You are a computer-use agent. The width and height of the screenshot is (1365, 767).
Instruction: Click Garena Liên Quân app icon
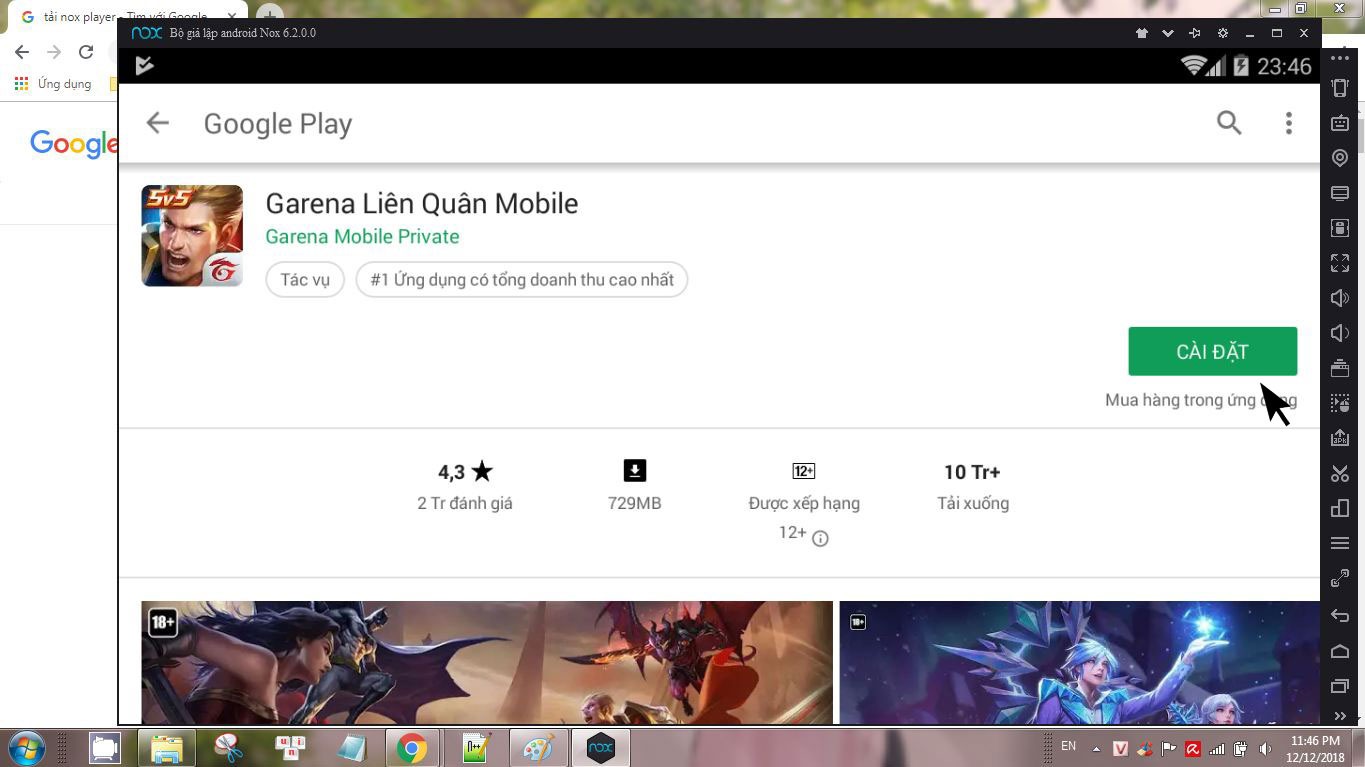pos(192,236)
